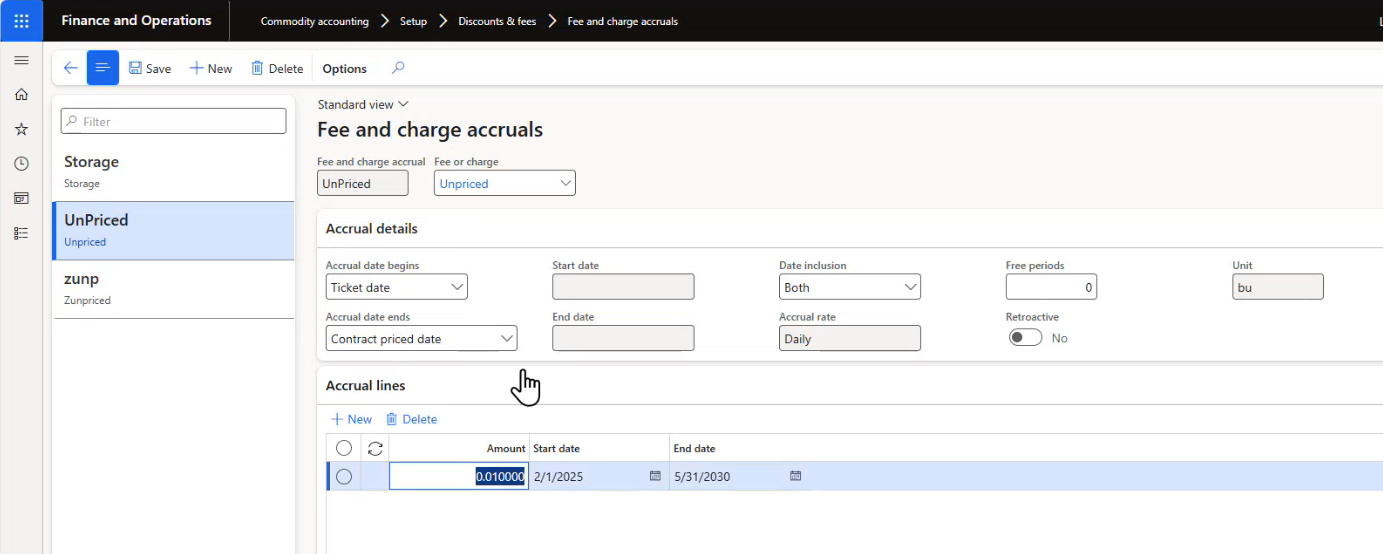Save the current record

pos(150,68)
